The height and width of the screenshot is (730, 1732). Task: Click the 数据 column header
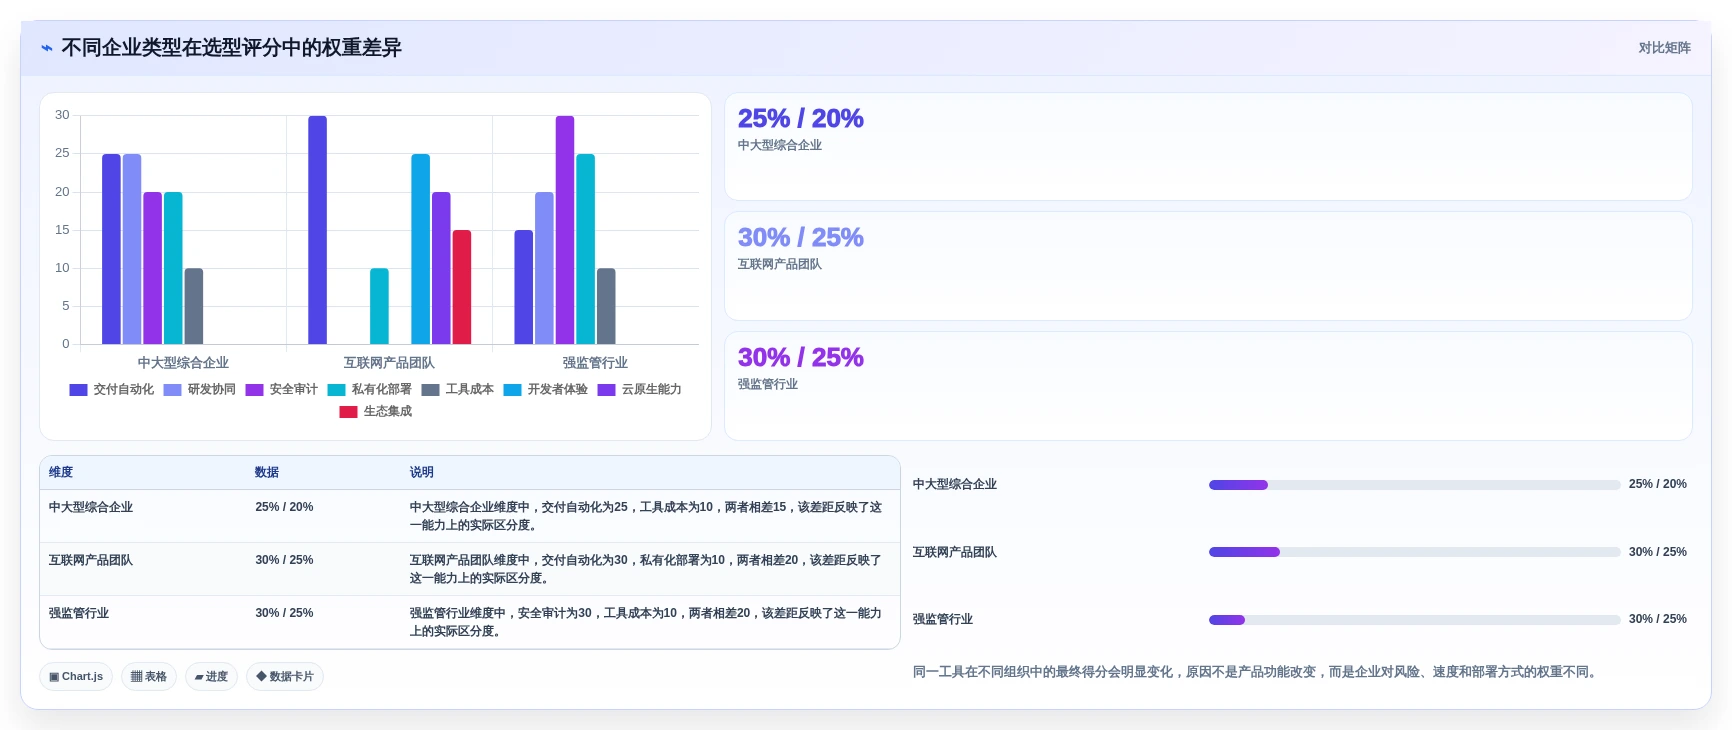[267, 473]
